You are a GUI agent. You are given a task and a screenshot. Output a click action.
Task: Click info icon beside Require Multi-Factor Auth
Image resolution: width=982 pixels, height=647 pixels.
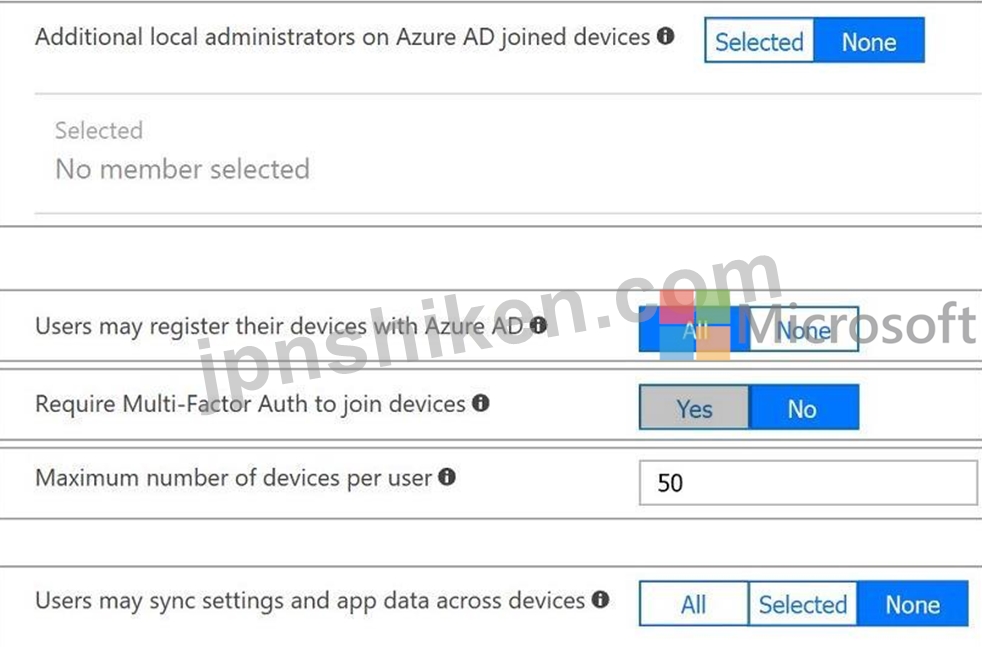480,403
